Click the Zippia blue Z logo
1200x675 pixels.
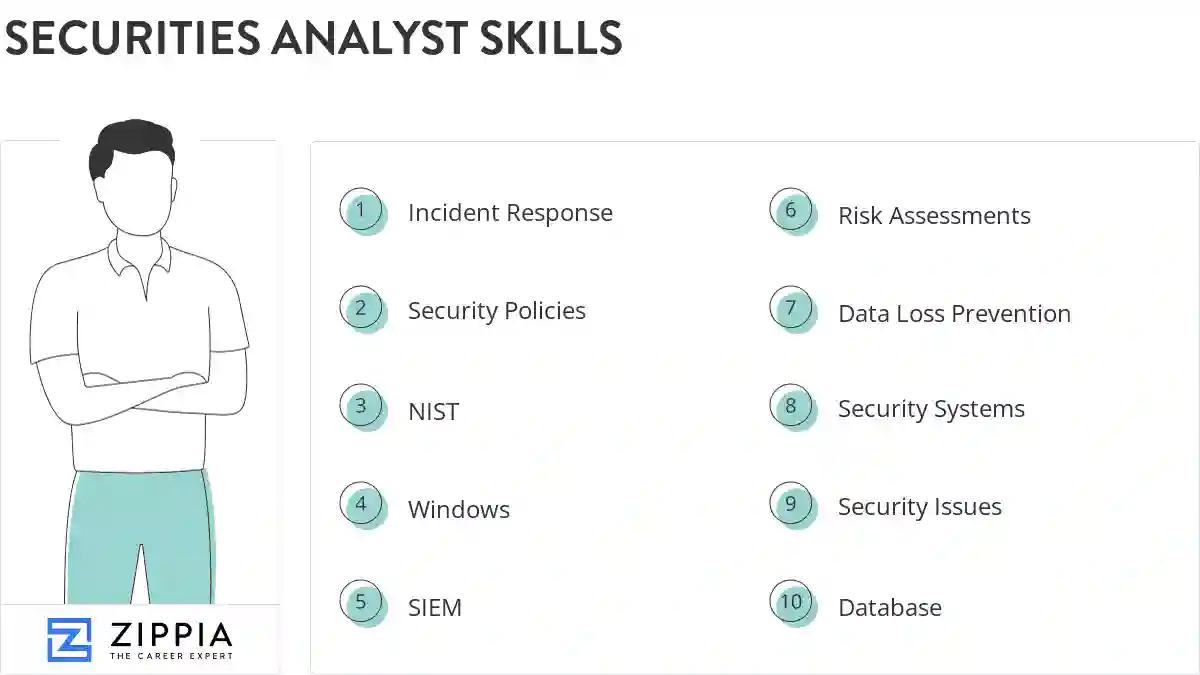[x=69, y=639]
